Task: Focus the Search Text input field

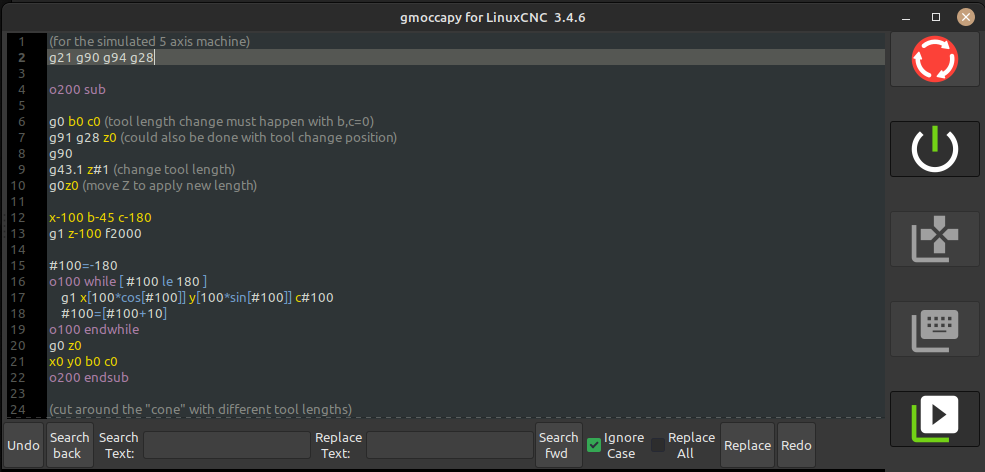Action: pos(226,445)
